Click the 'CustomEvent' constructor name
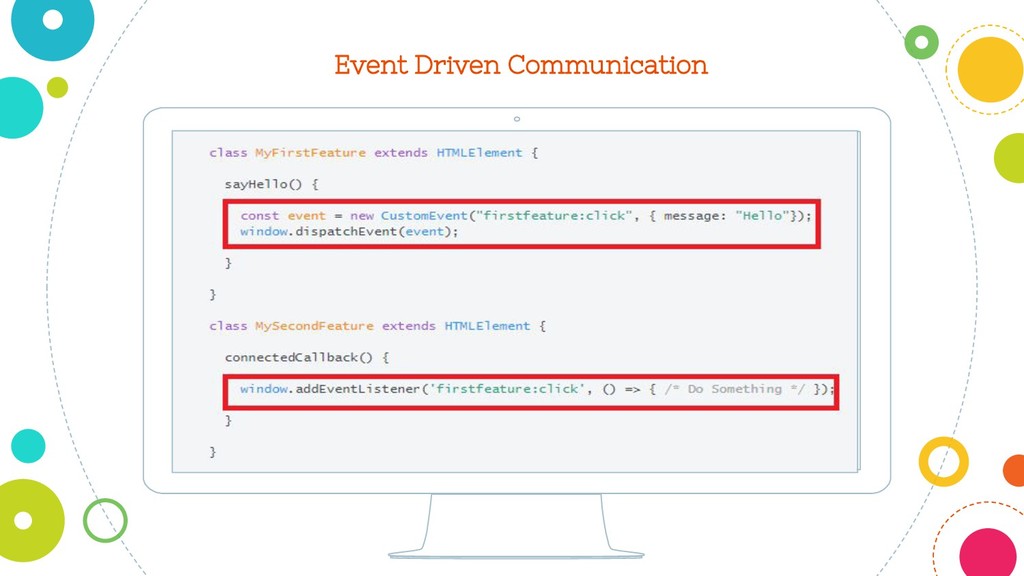 click(424, 216)
